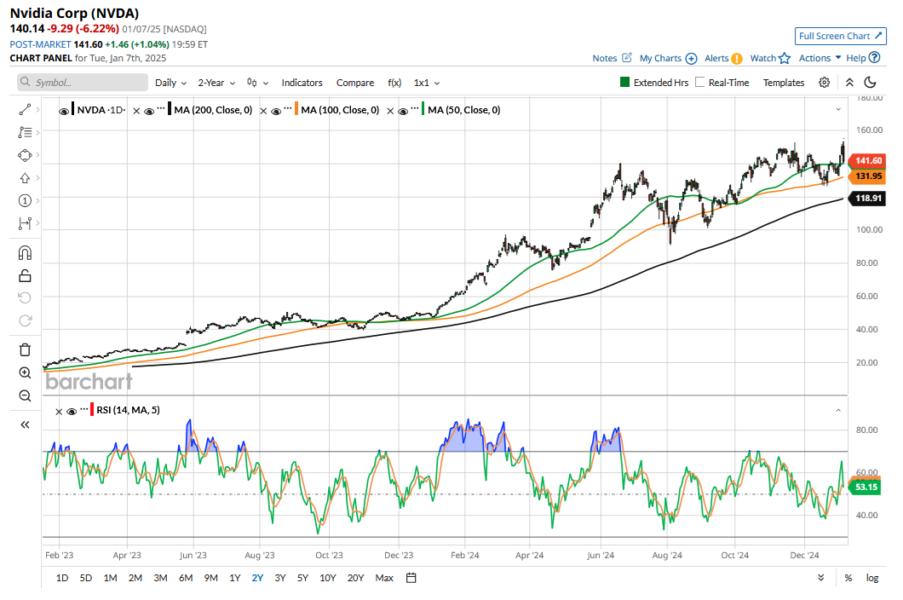The width and height of the screenshot is (903, 600).
Task: Click the trash delete drawings icon
Action: (x=25, y=350)
